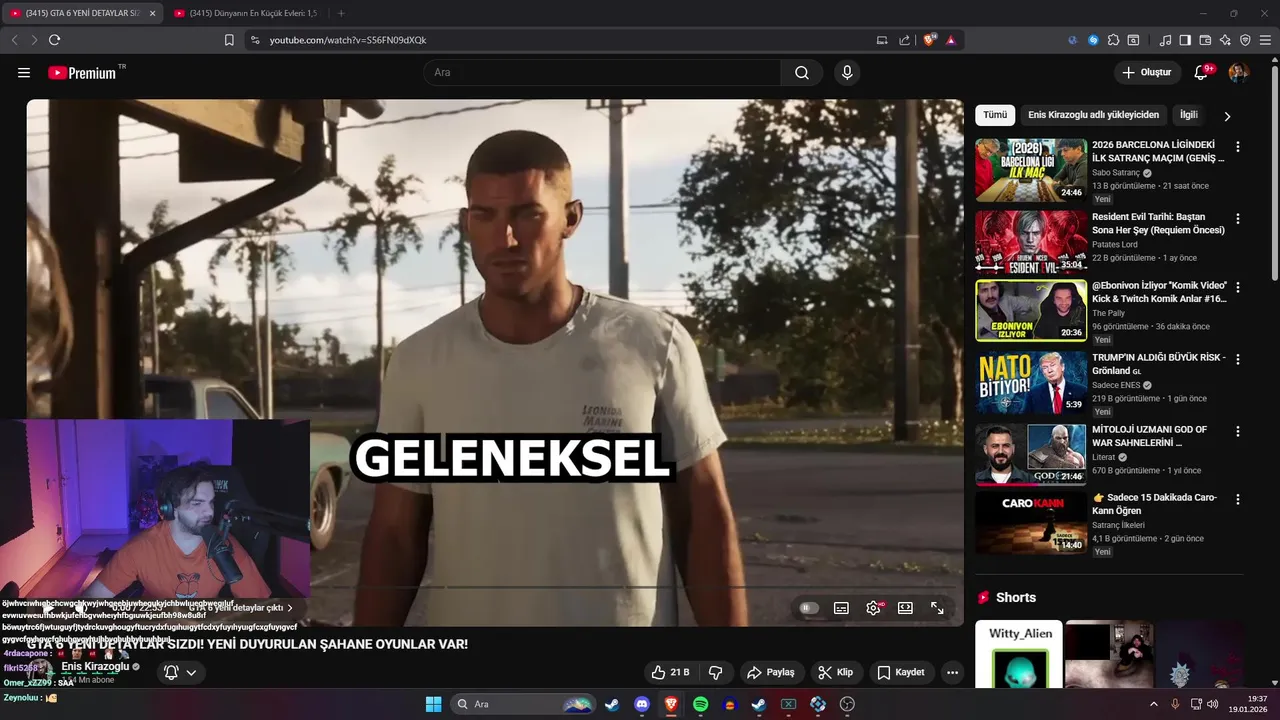This screenshot has width=1280, height=720.
Task: Toggle subtitles in video player
Action: click(x=841, y=608)
